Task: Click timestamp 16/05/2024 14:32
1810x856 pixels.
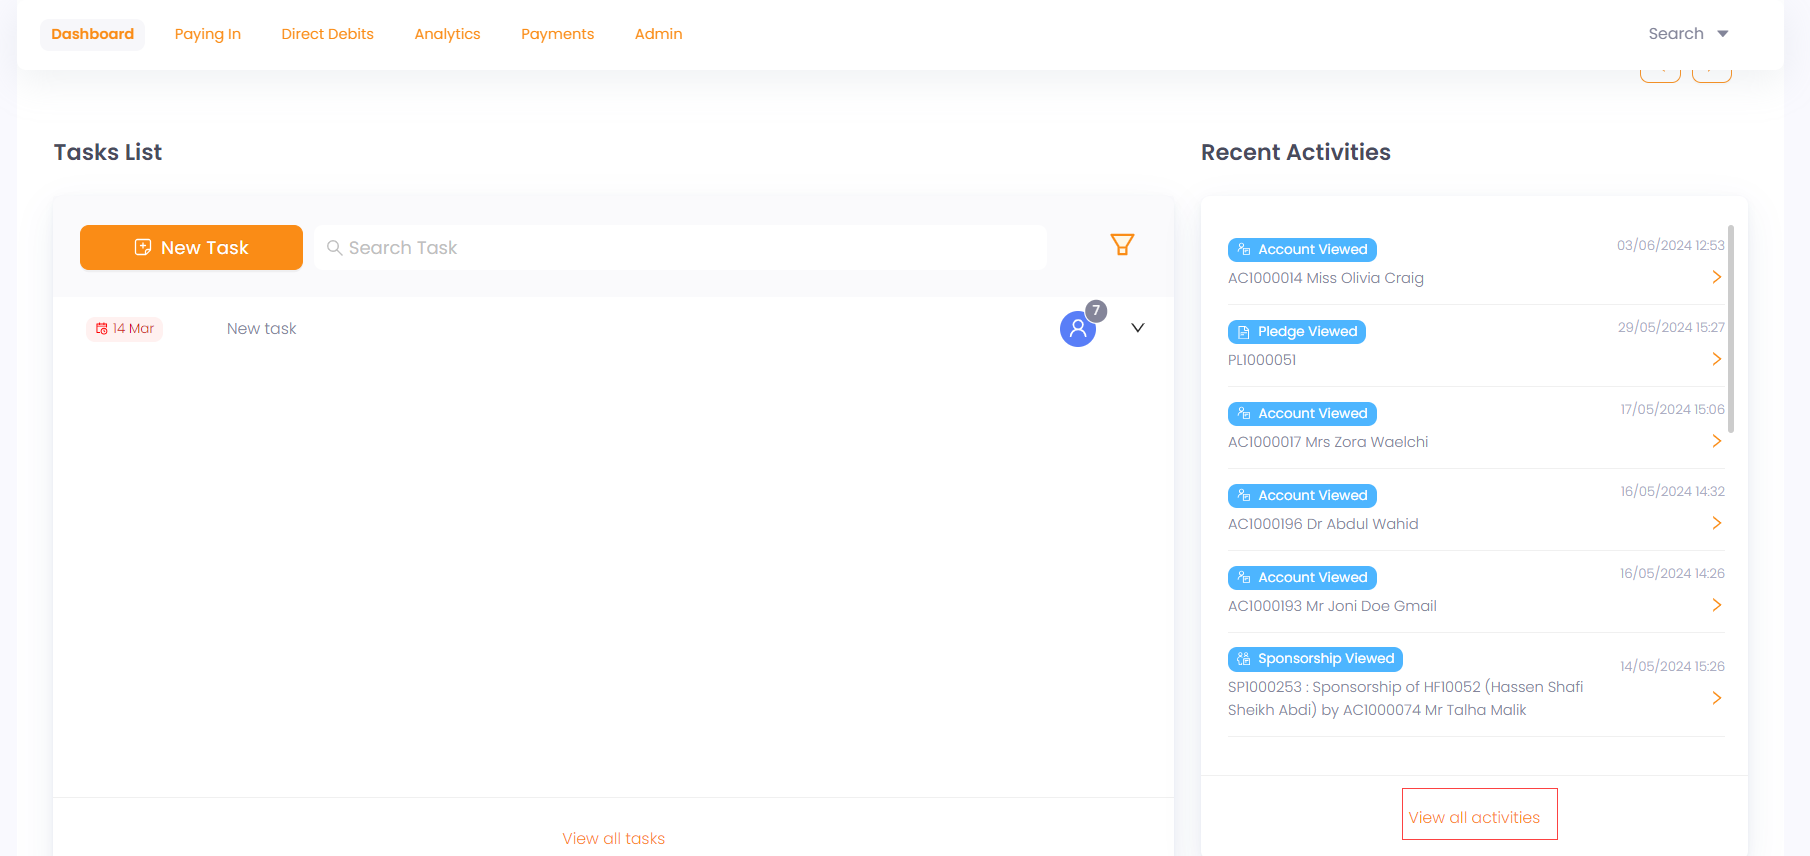Action: point(1672,491)
